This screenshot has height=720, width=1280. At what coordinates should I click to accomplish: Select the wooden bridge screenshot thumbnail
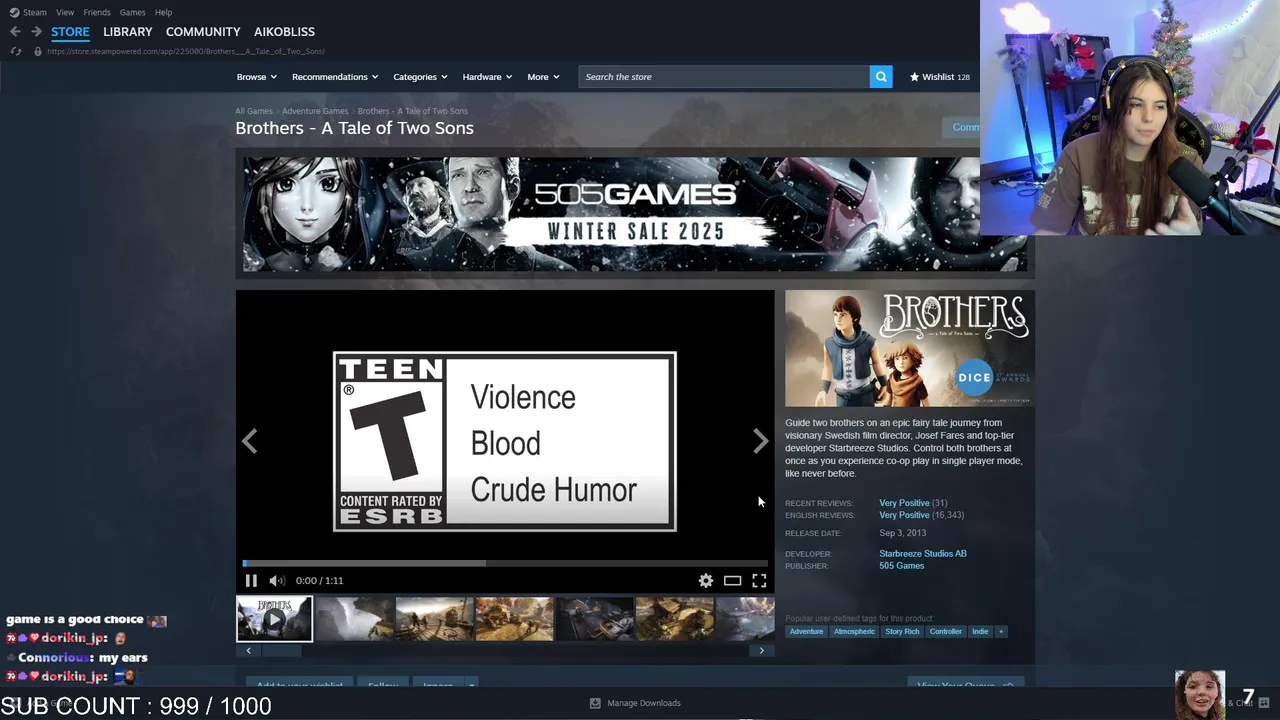[435, 619]
